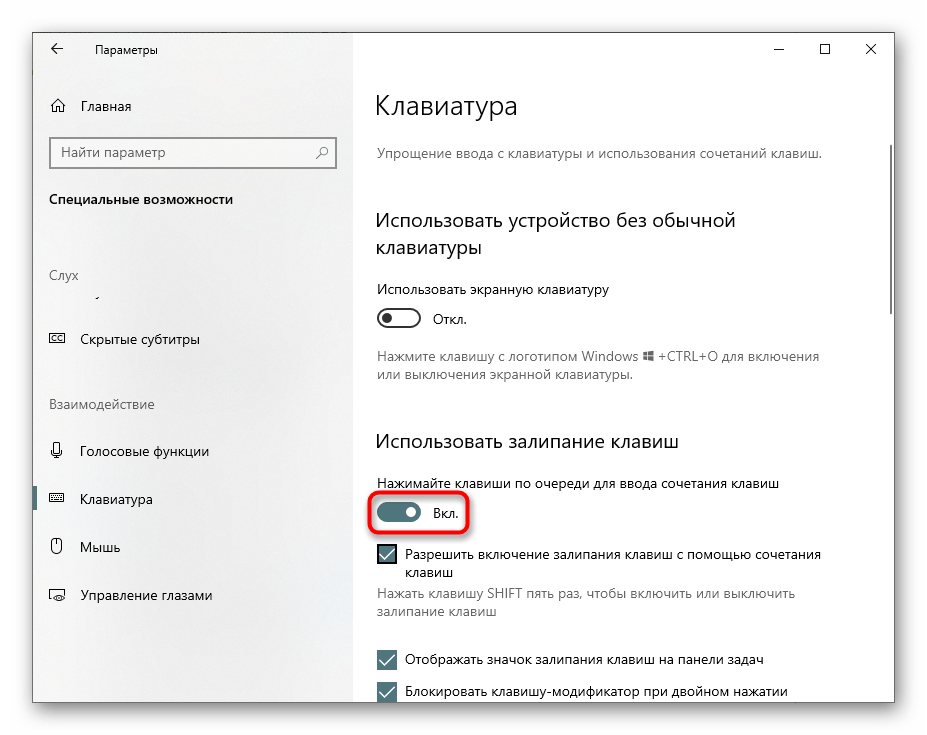The width and height of the screenshot is (927, 735).
Task: Click Использовать залипание клавиш heading
Action: 527,442
